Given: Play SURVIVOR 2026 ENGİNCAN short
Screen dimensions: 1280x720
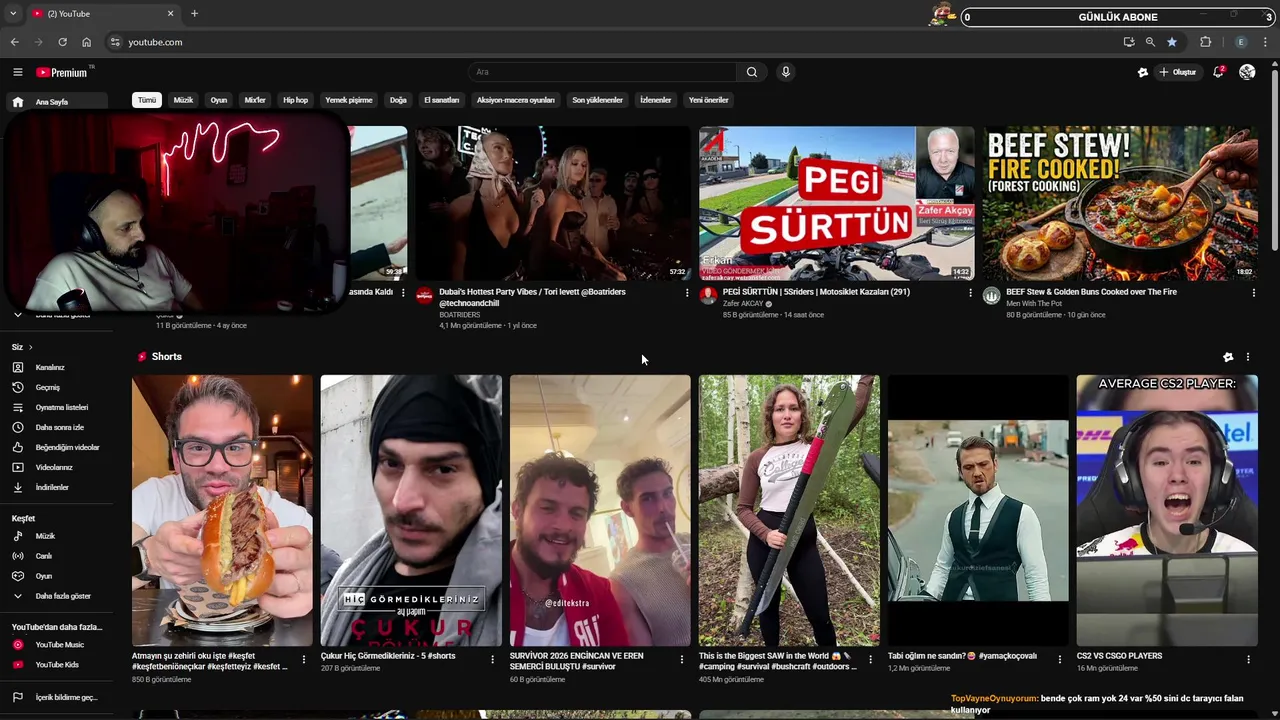Looking at the screenshot, I should [600, 510].
